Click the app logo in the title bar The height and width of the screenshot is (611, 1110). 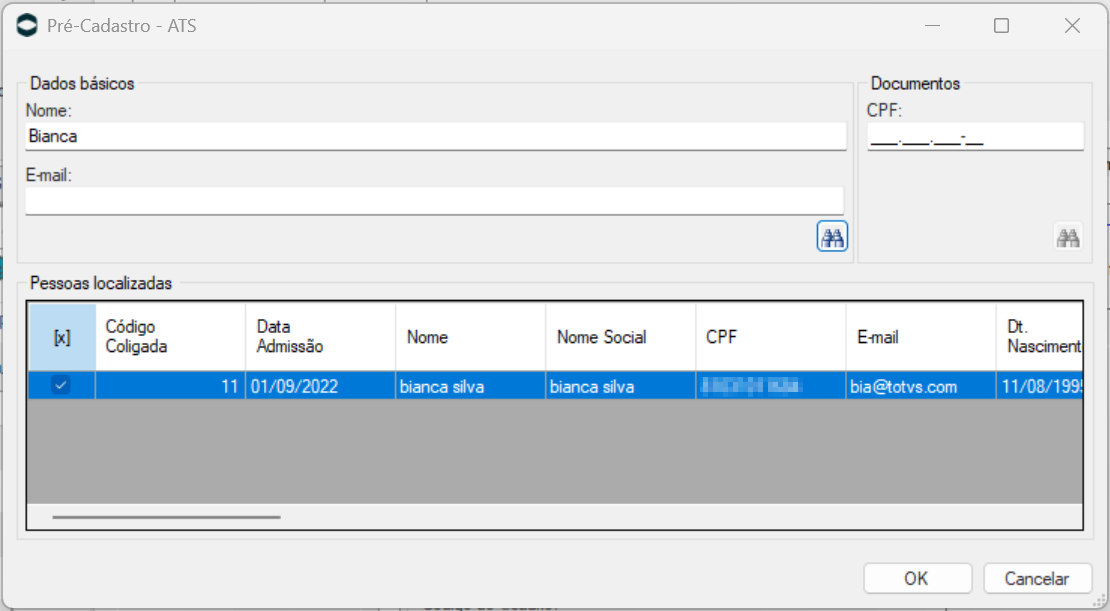(26, 25)
